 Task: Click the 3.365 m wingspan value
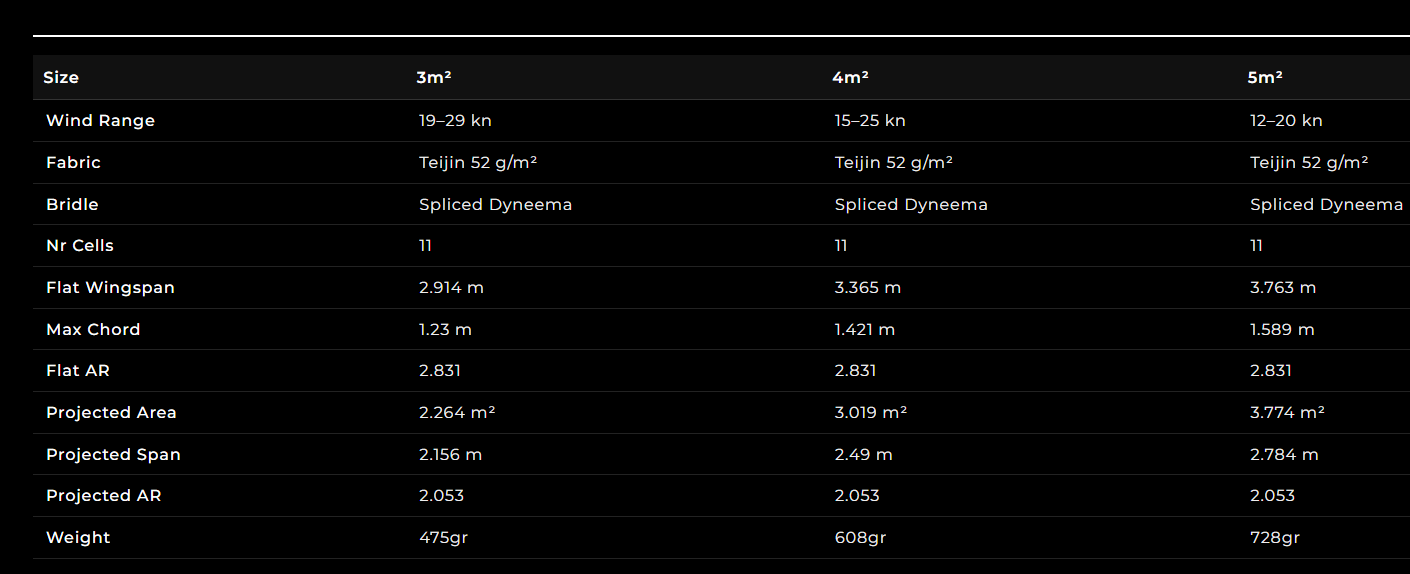[x=868, y=288]
